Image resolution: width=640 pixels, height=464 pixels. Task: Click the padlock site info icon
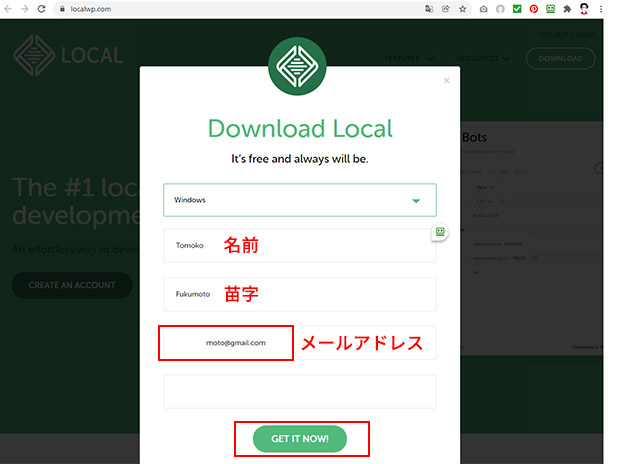(x=62, y=9)
